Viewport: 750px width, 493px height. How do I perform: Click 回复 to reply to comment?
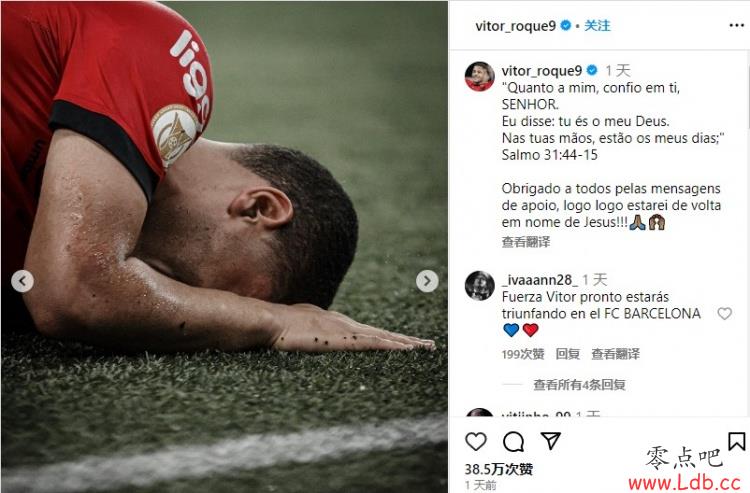(x=568, y=354)
